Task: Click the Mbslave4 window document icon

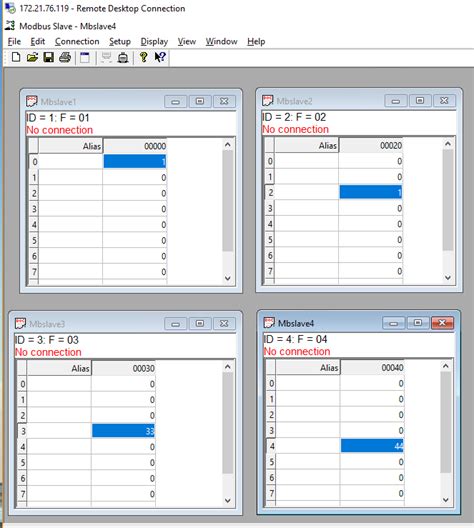Action: [x=269, y=323]
